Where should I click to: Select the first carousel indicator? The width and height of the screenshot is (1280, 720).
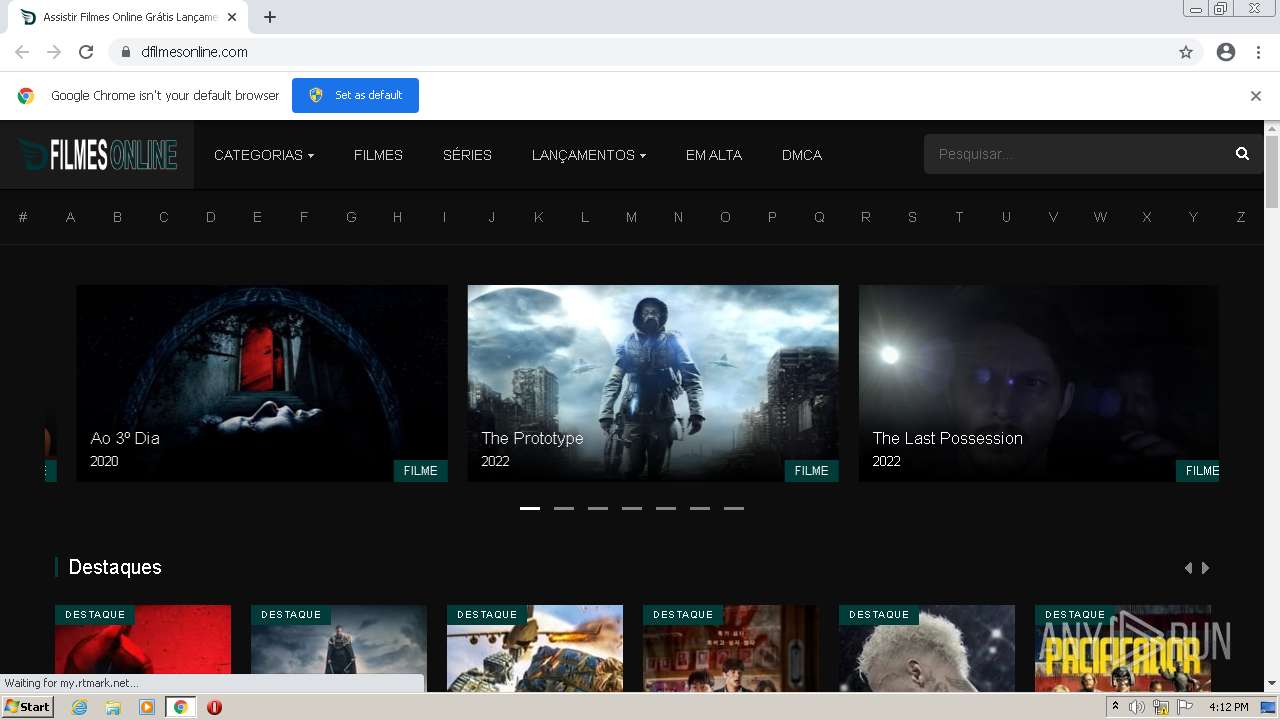point(530,508)
